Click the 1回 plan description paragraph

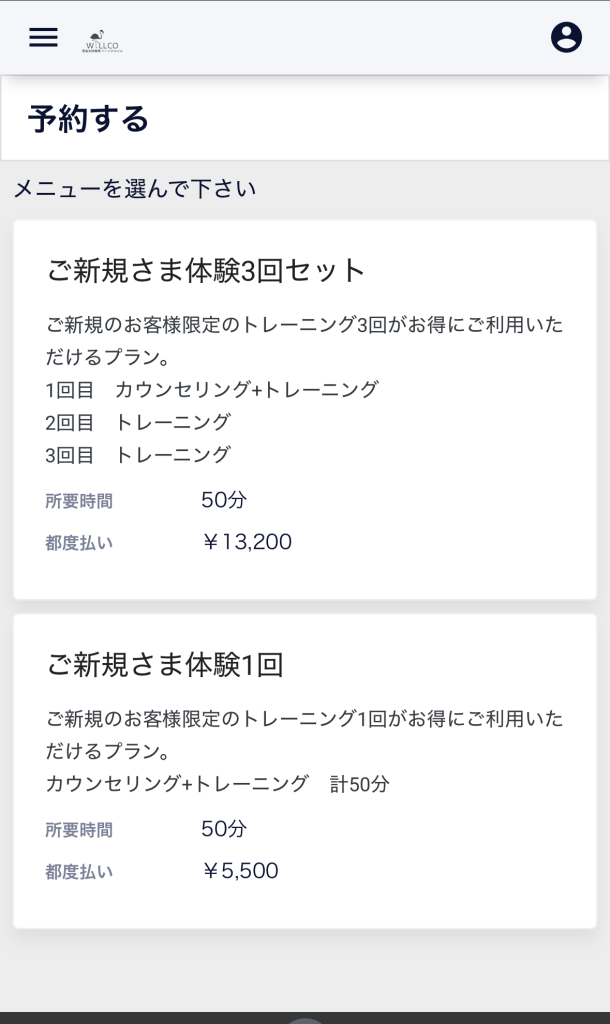tap(304, 734)
